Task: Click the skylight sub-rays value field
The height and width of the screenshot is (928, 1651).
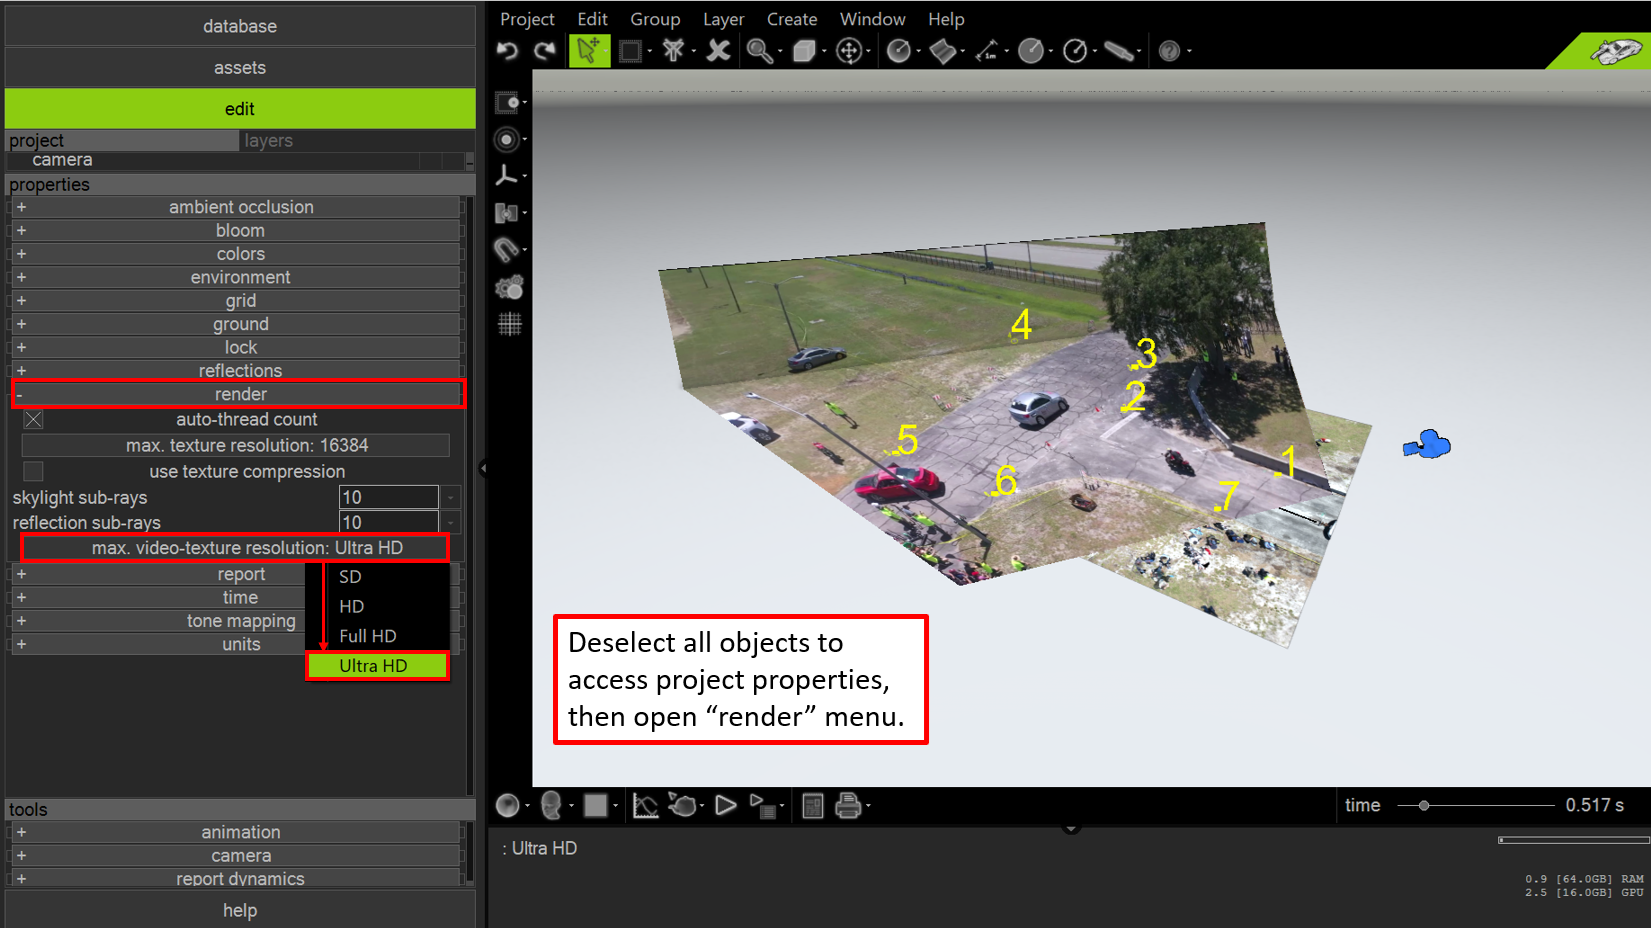Action: point(388,497)
